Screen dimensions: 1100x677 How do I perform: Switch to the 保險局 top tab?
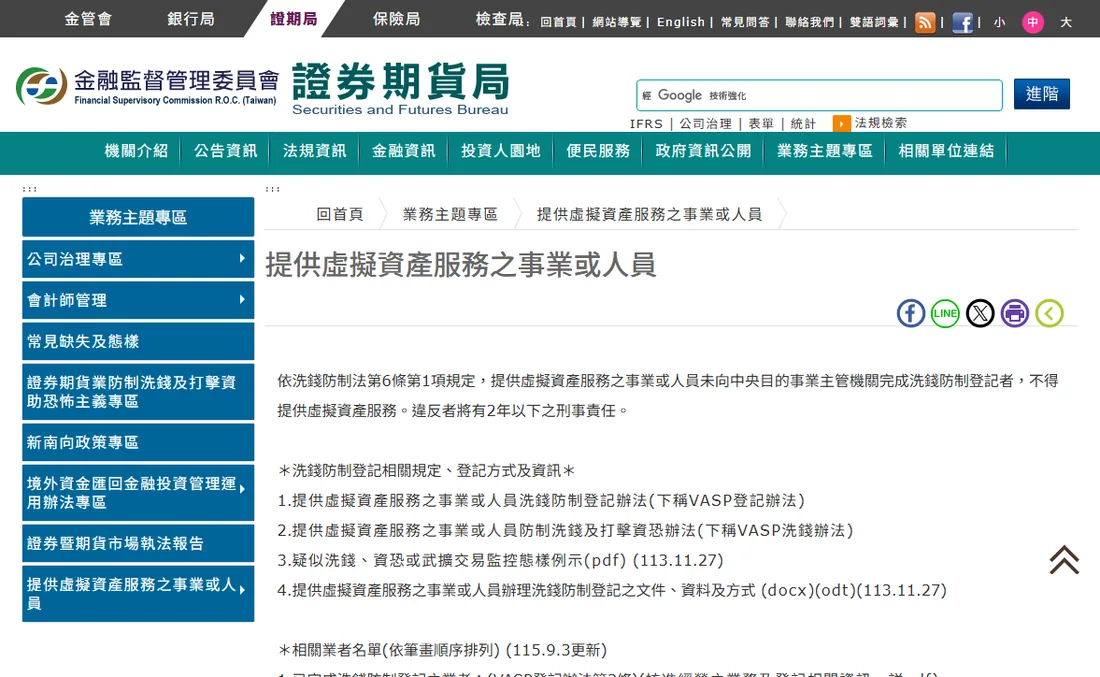click(396, 19)
